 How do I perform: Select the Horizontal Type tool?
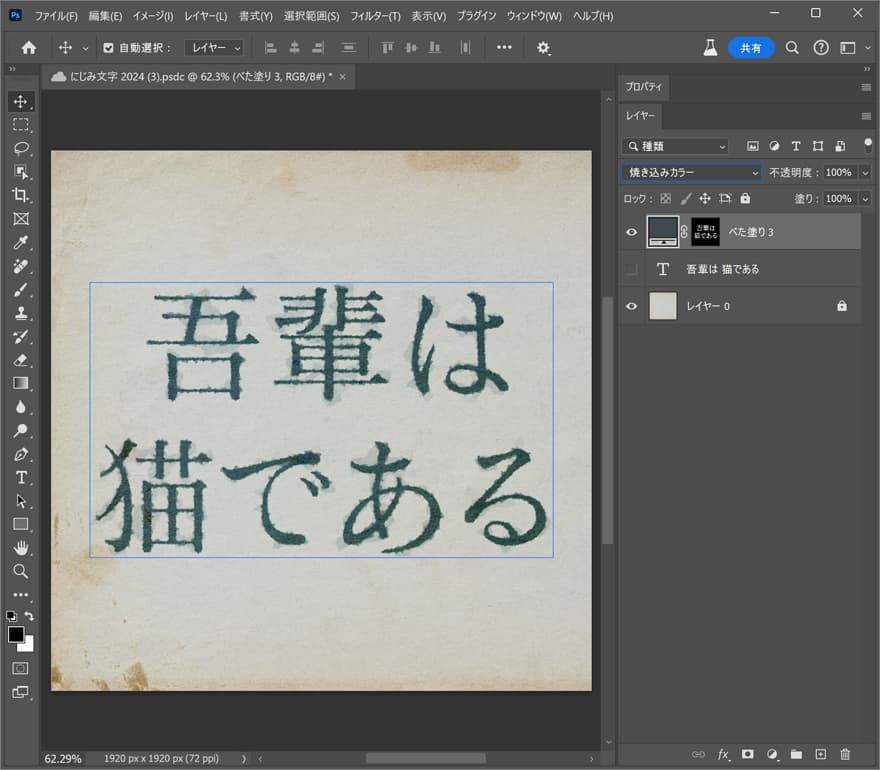(21, 478)
